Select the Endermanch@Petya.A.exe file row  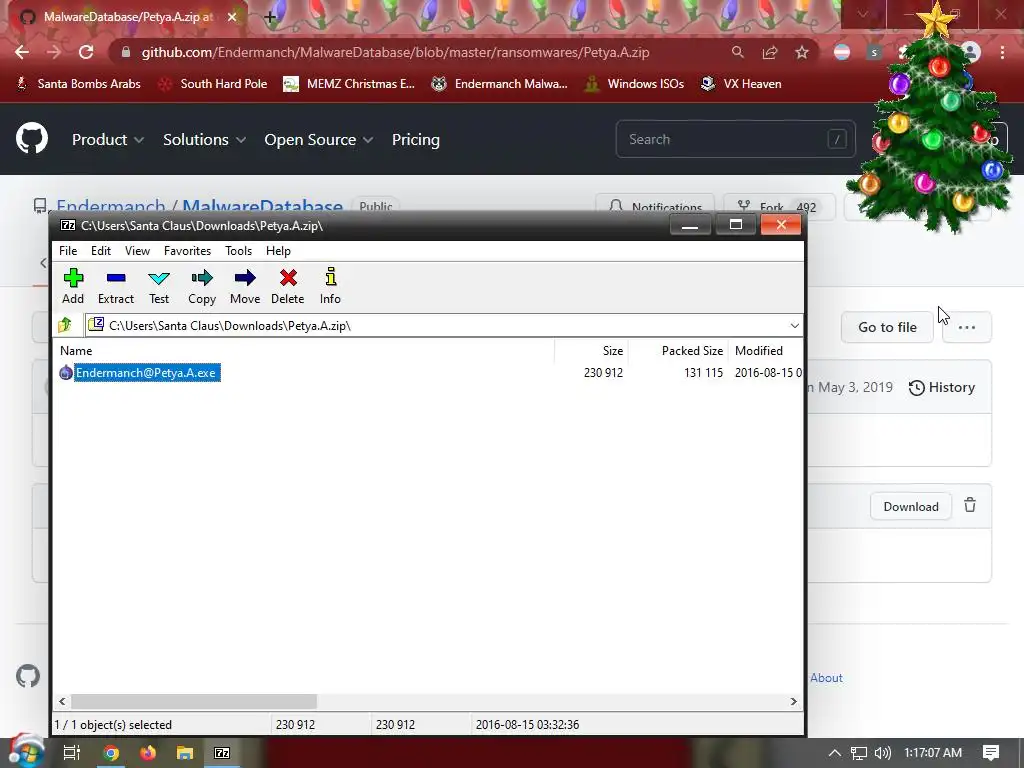pyautogui.click(x=428, y=372)
